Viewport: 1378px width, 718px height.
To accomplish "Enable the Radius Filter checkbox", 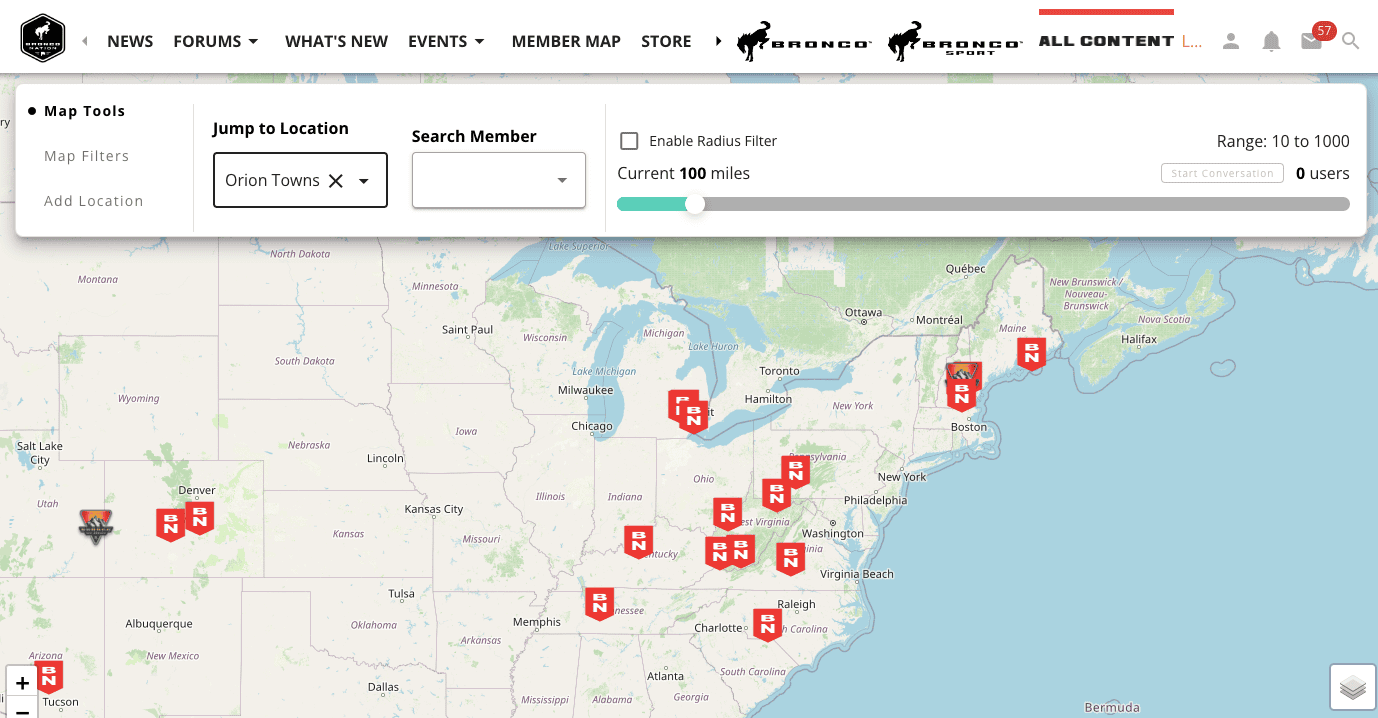I will pos(629,141).
